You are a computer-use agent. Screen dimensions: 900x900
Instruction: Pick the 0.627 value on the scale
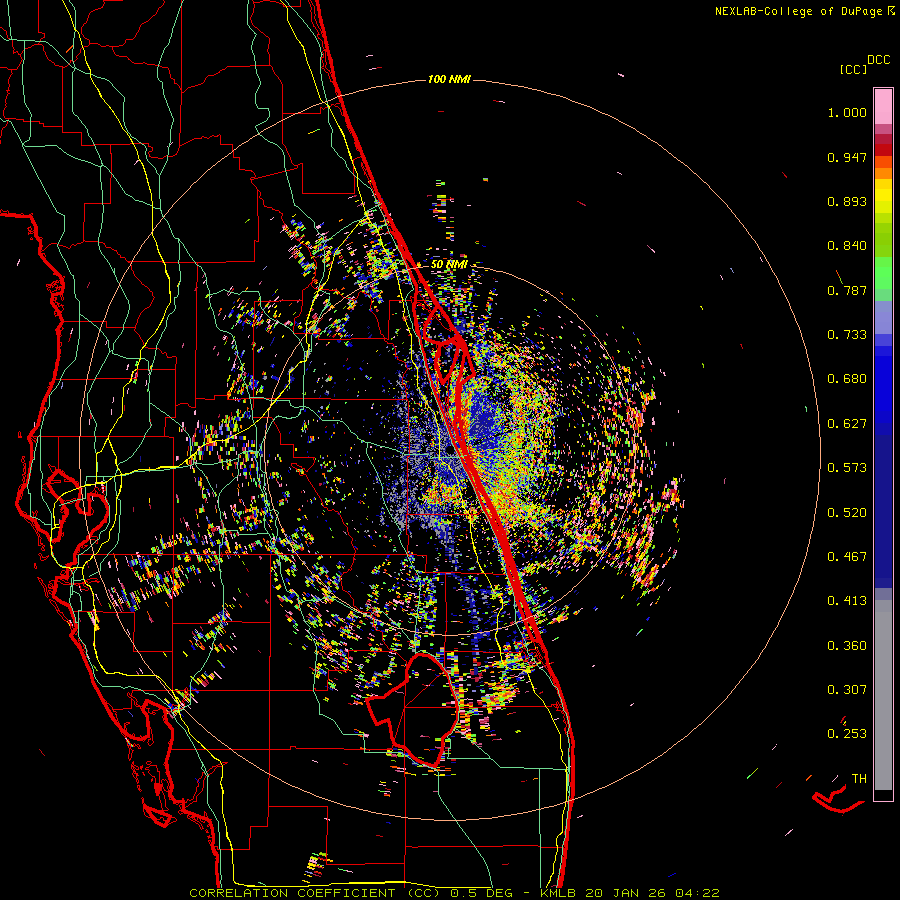(847, 424)
